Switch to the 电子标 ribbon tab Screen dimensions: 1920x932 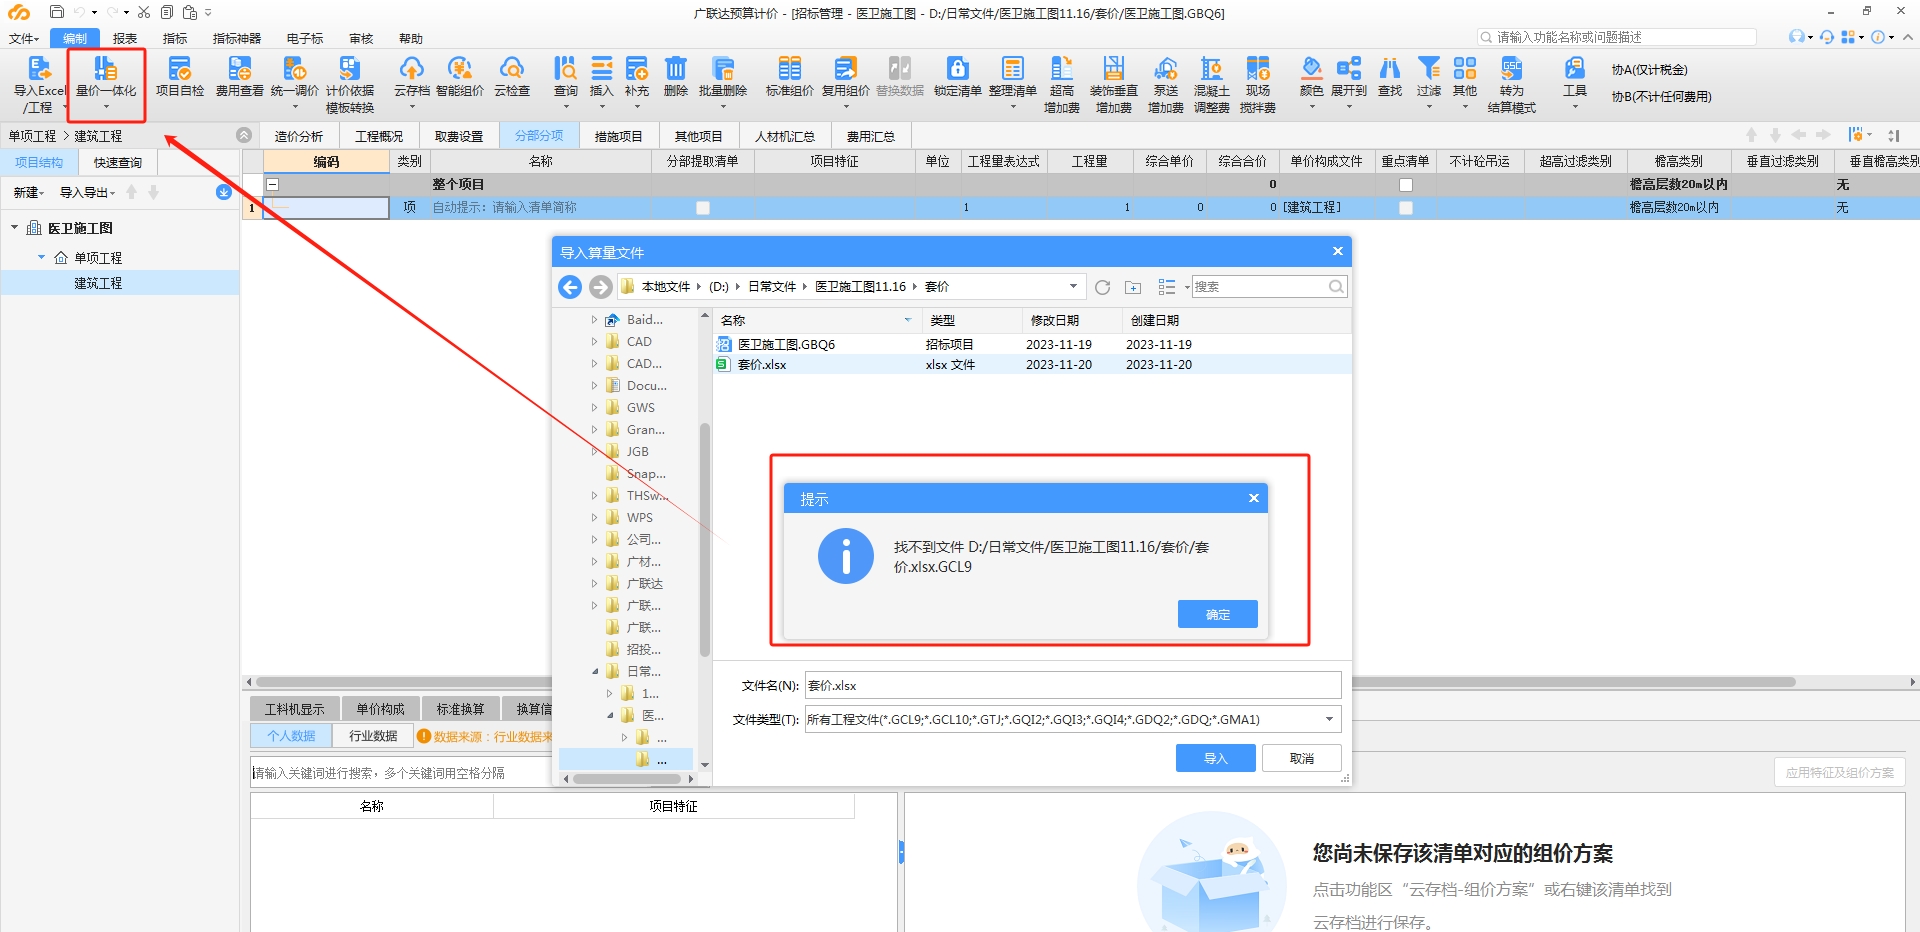tap(305, 38)
